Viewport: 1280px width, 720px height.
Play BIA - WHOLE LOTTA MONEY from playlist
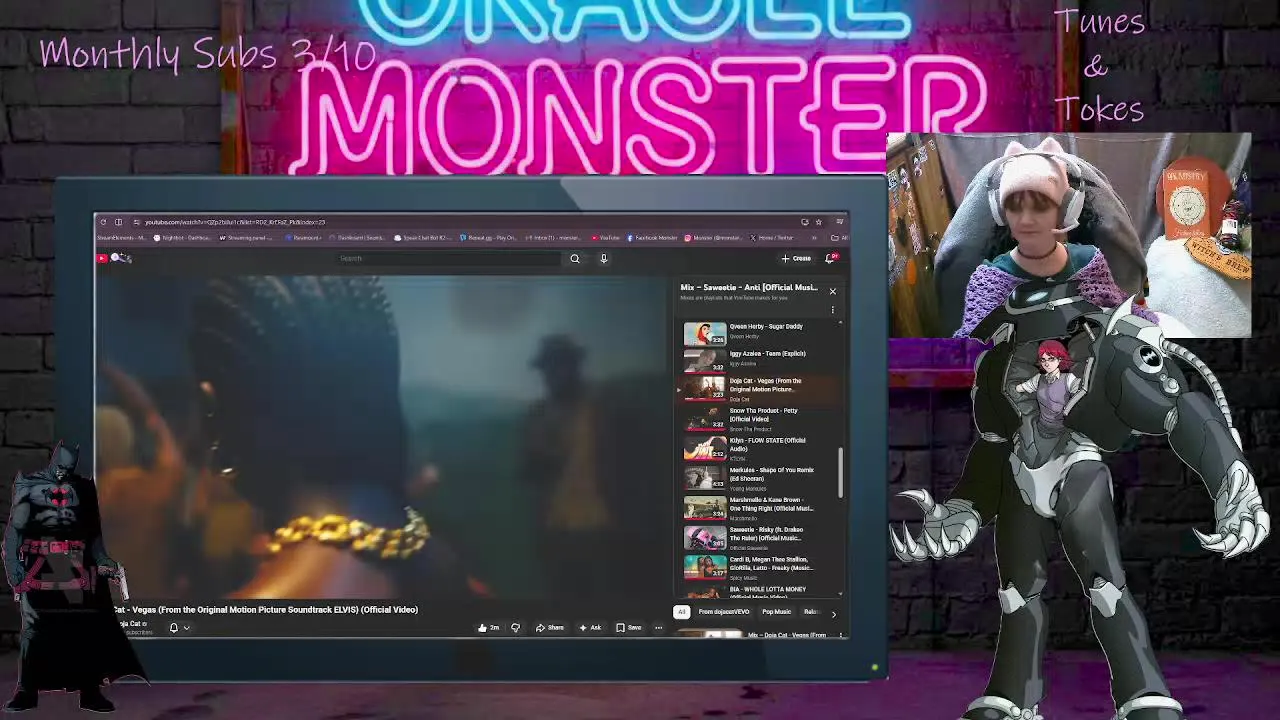[x=760, y=591]
